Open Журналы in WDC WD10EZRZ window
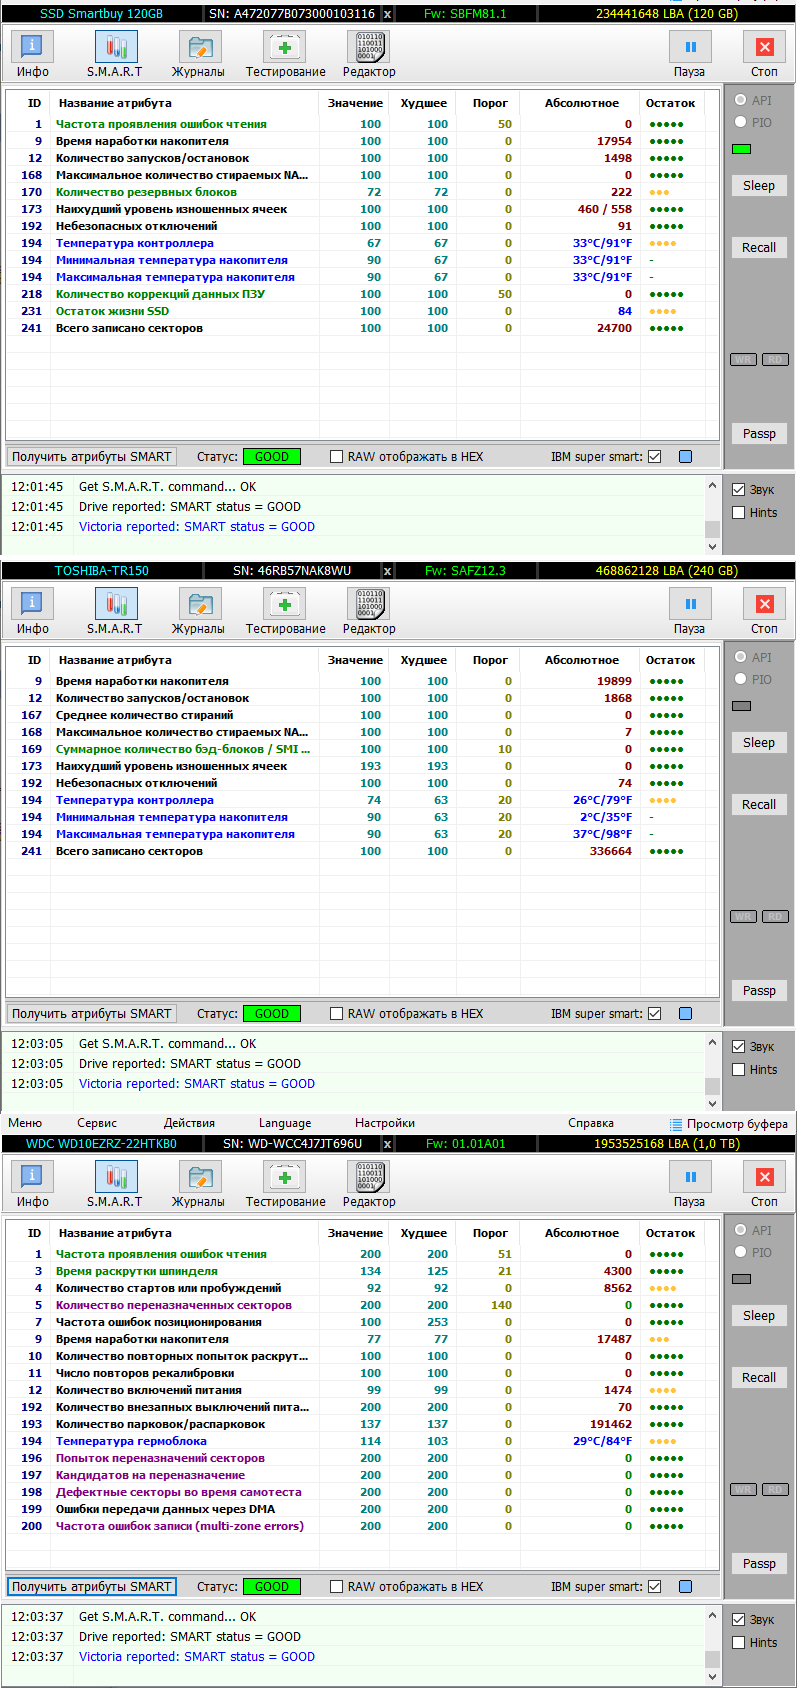The width and height of the screenshot is (804, 1688). point(198,1184)
